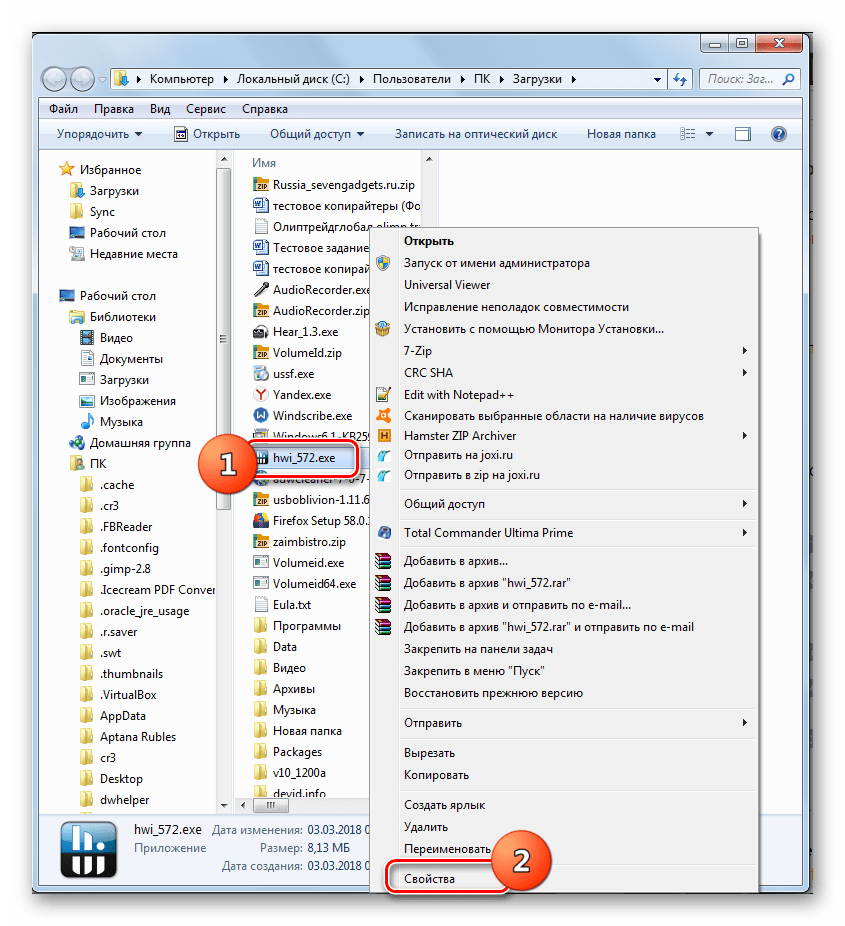Open the Сервис menu
This screenshot has height=926, width=845.
click(205, 109)
